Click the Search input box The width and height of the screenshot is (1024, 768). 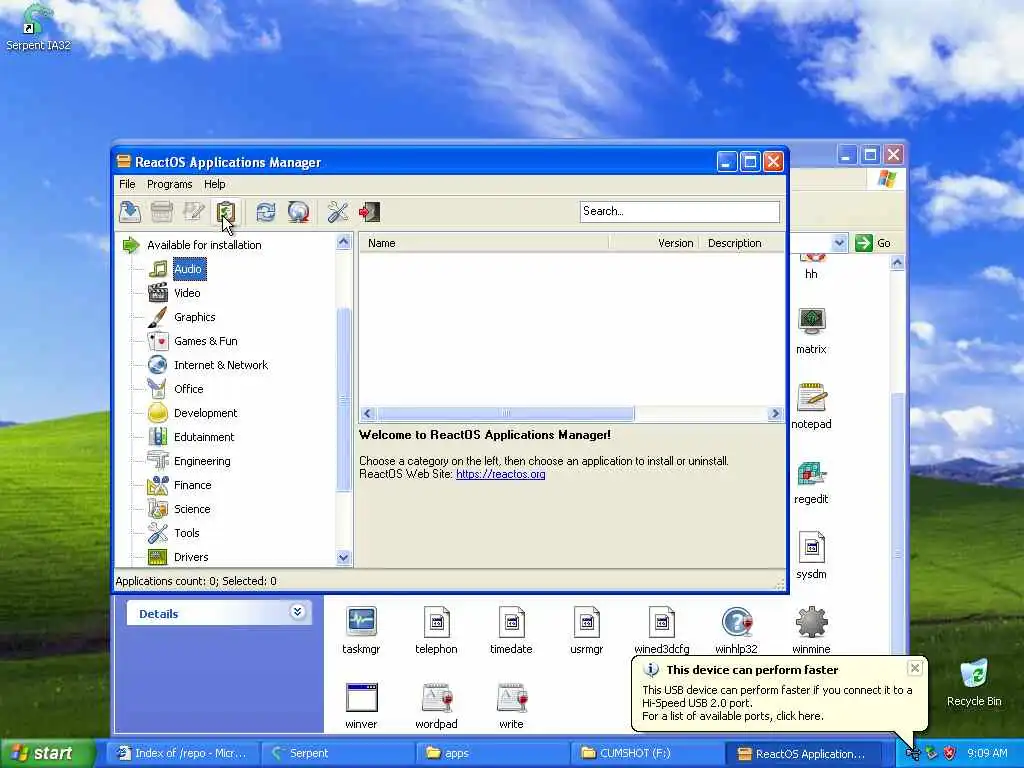click(679, 211)
